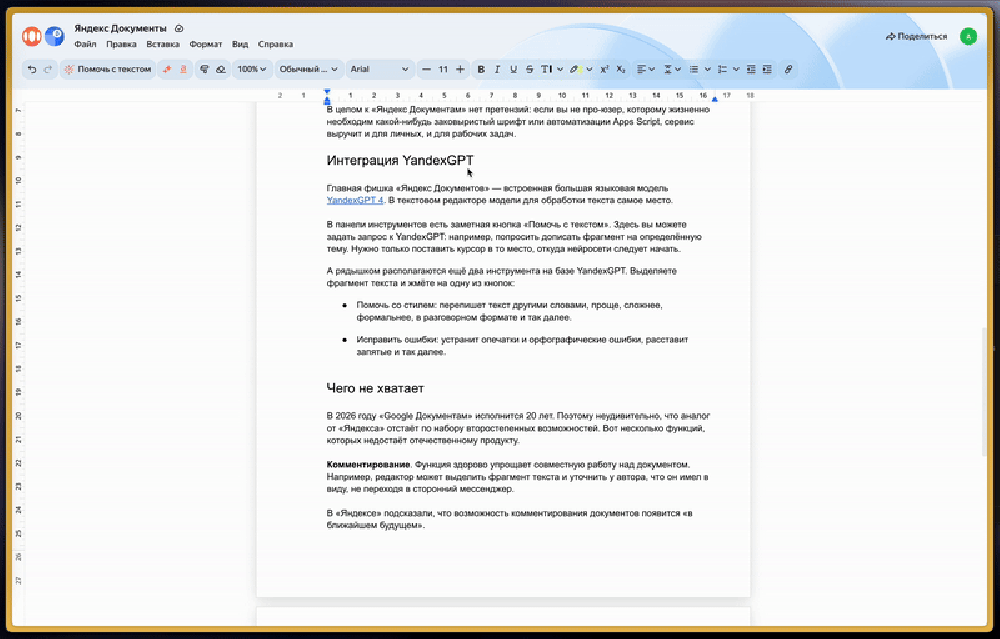This screenshot has width=1000, height=639.
Task: Click the style helper sparkle icon
Action: (167, 70)
